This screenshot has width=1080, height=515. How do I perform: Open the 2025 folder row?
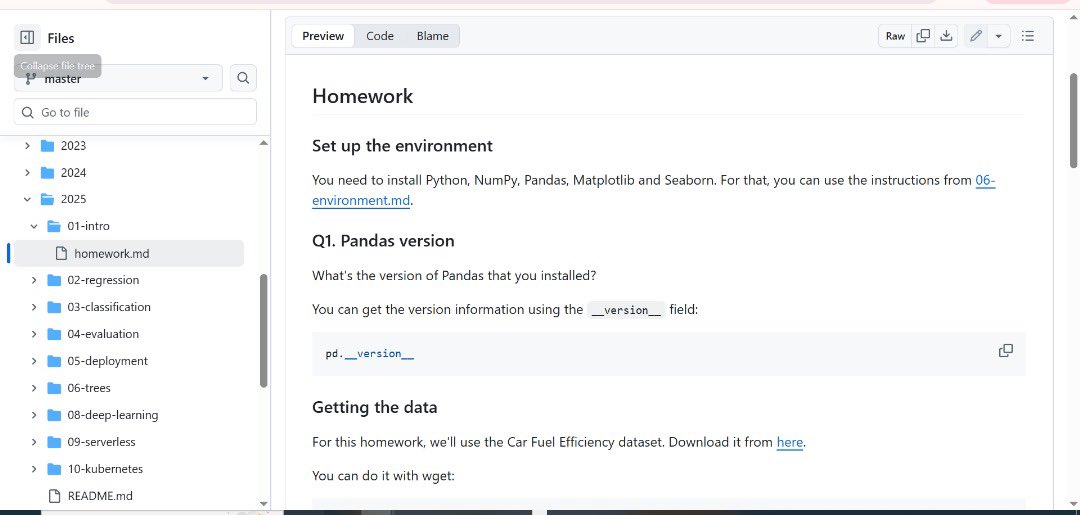point(129,199)
